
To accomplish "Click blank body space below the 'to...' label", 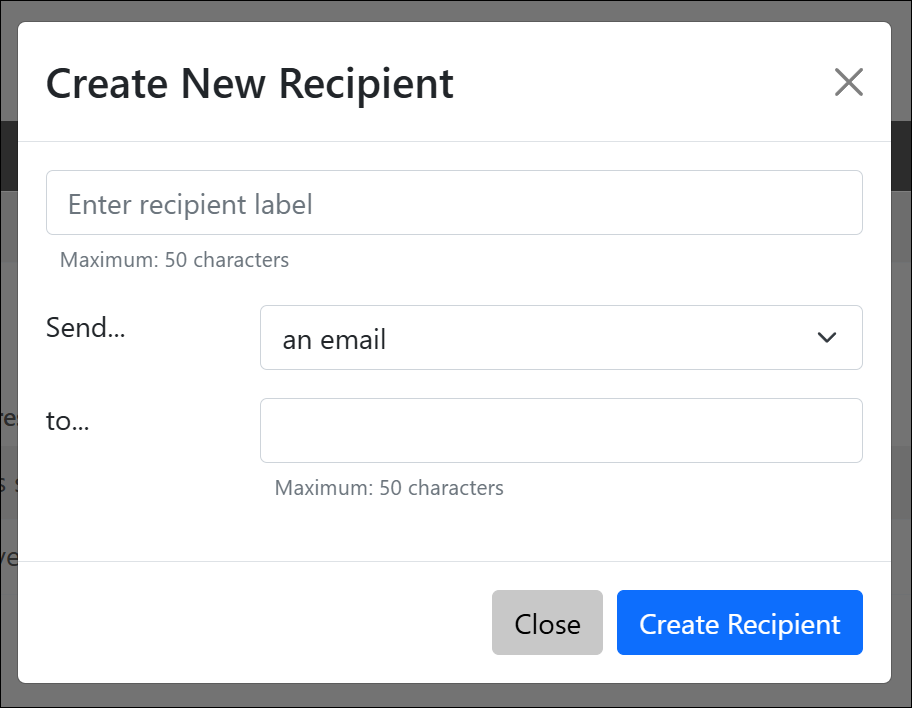I will tap(130, 500).
